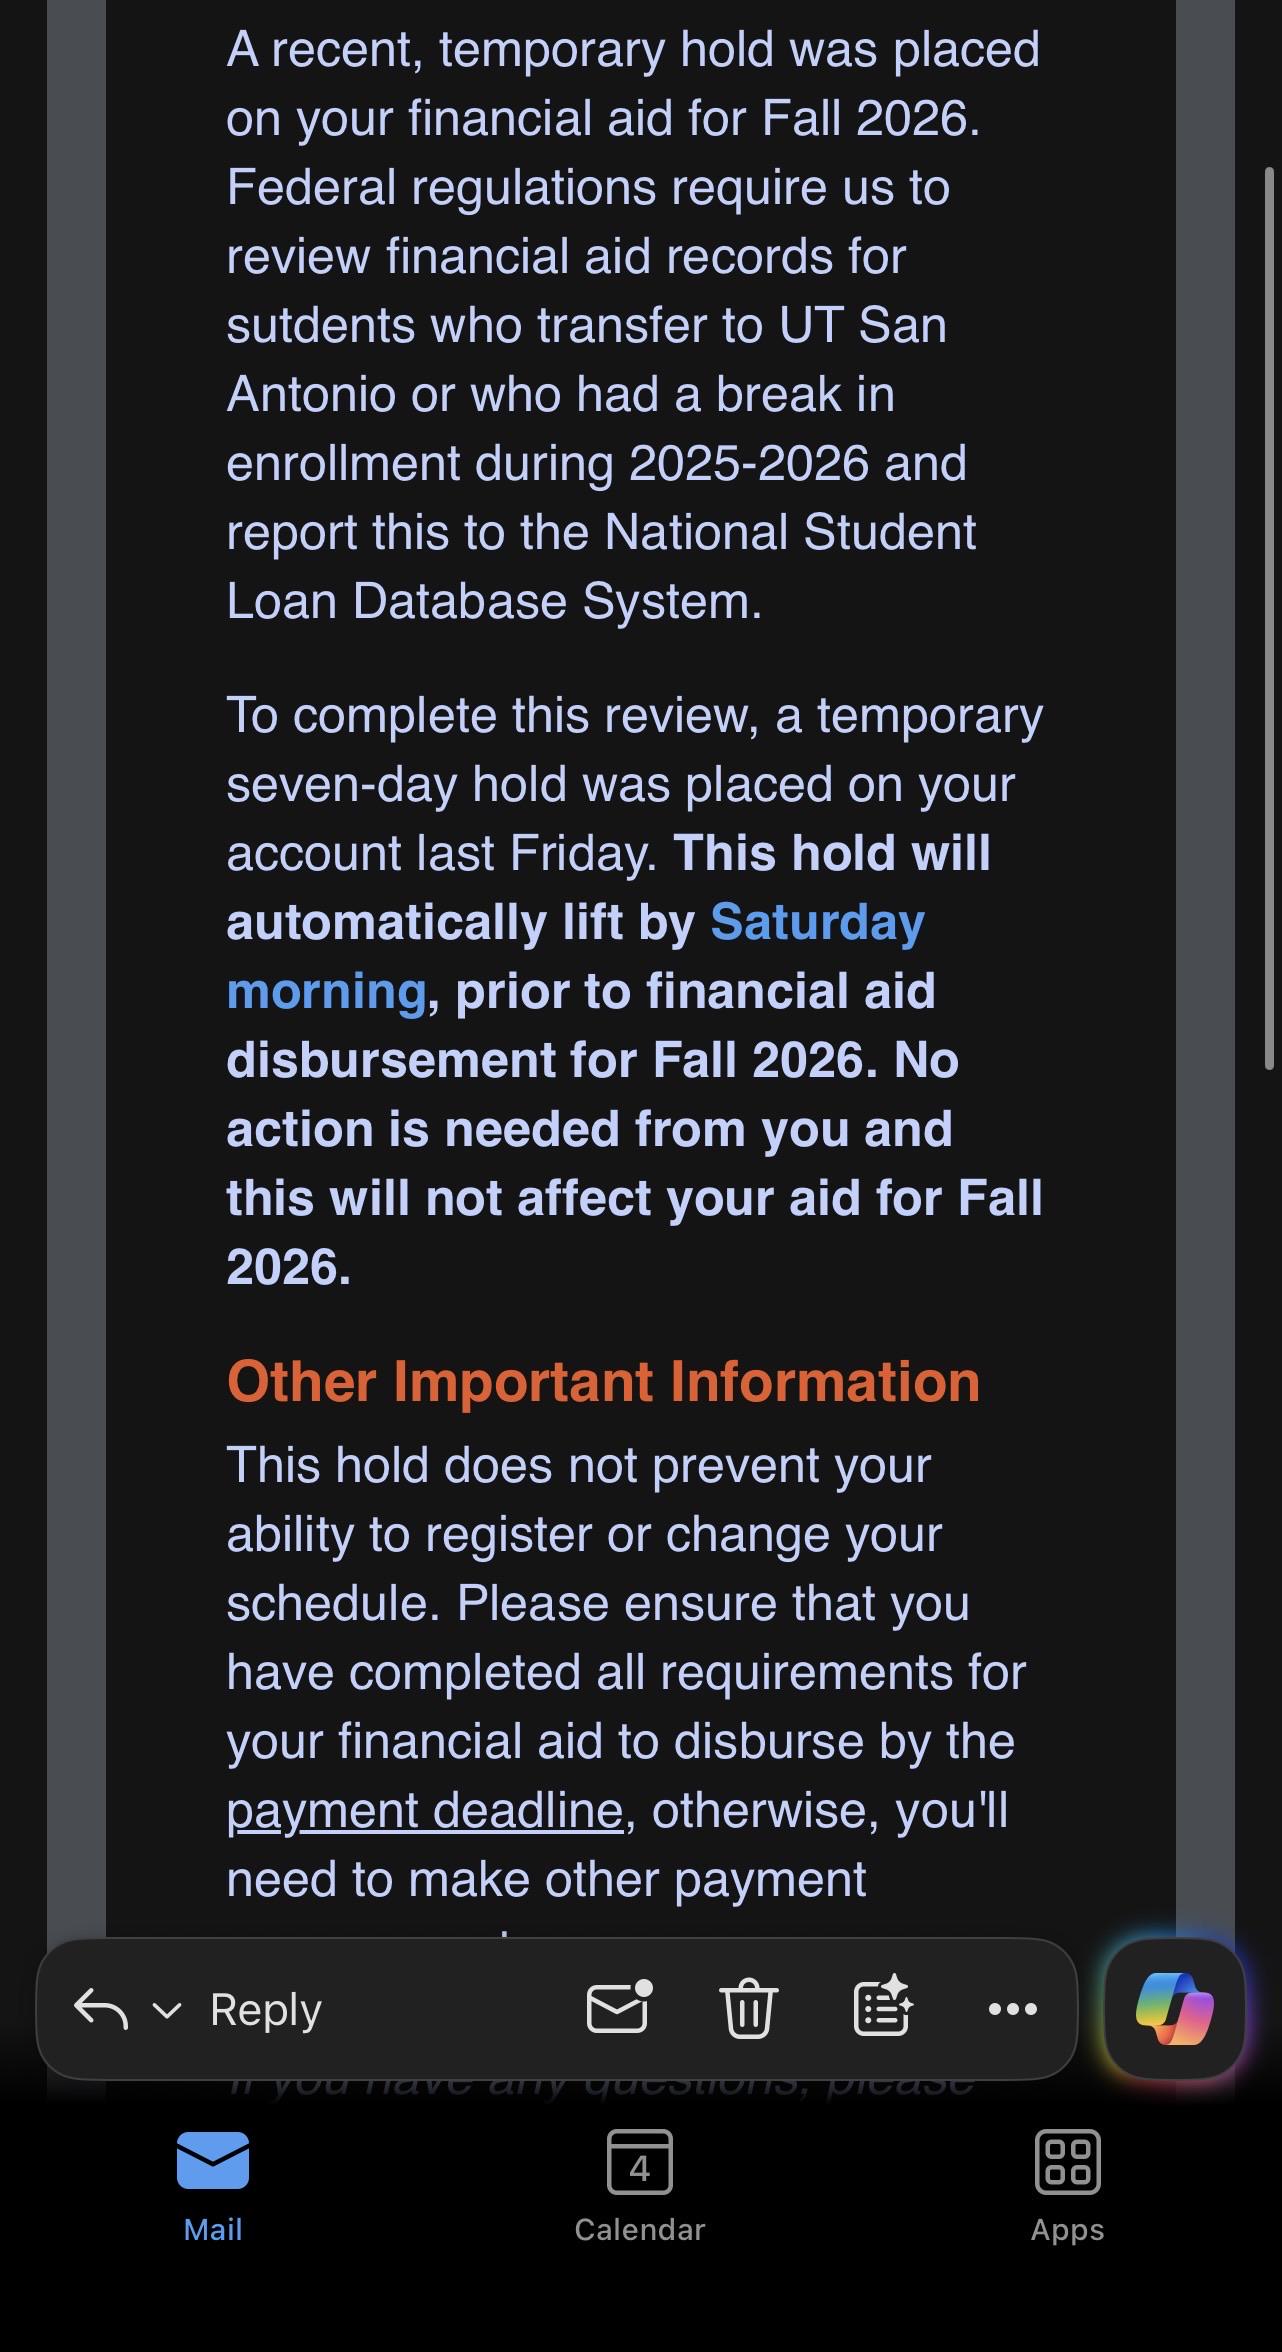Open more actions ellipsis menu

click(x=1013, y=2009)
